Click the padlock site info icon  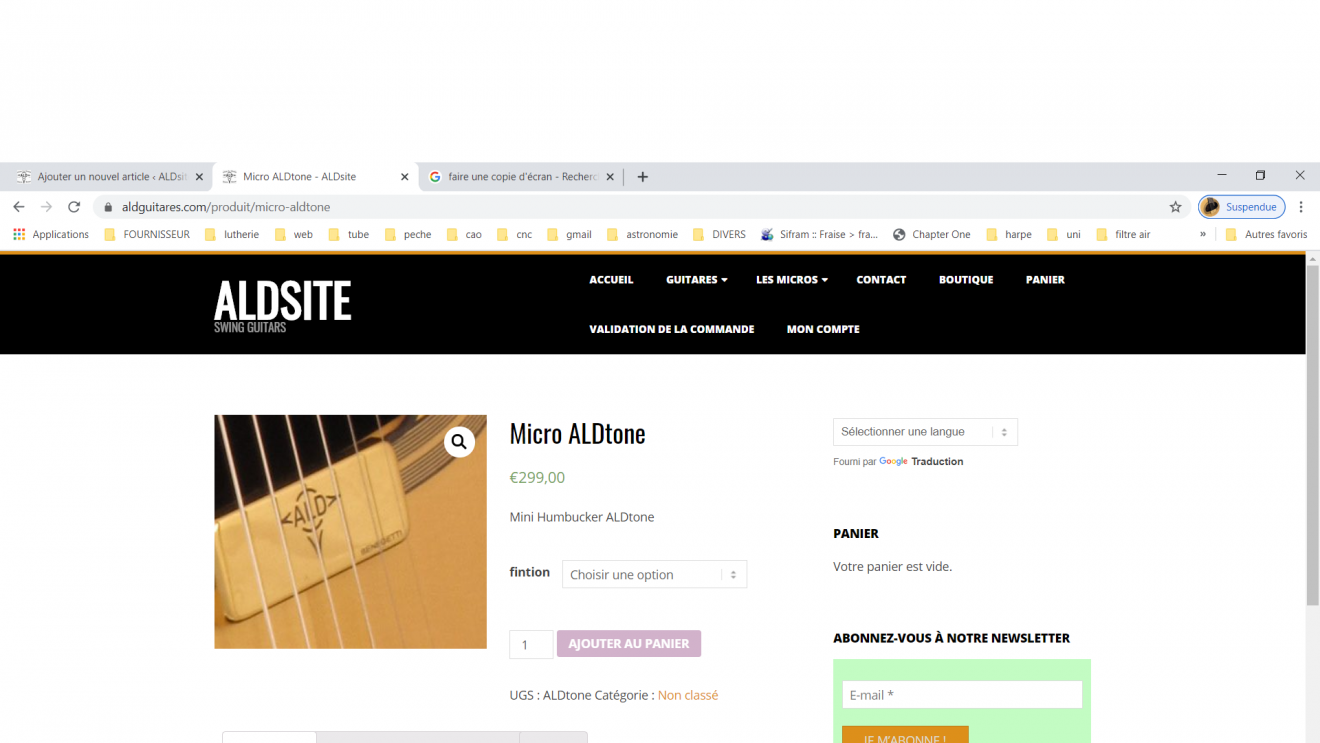click(x=108, y=207)
